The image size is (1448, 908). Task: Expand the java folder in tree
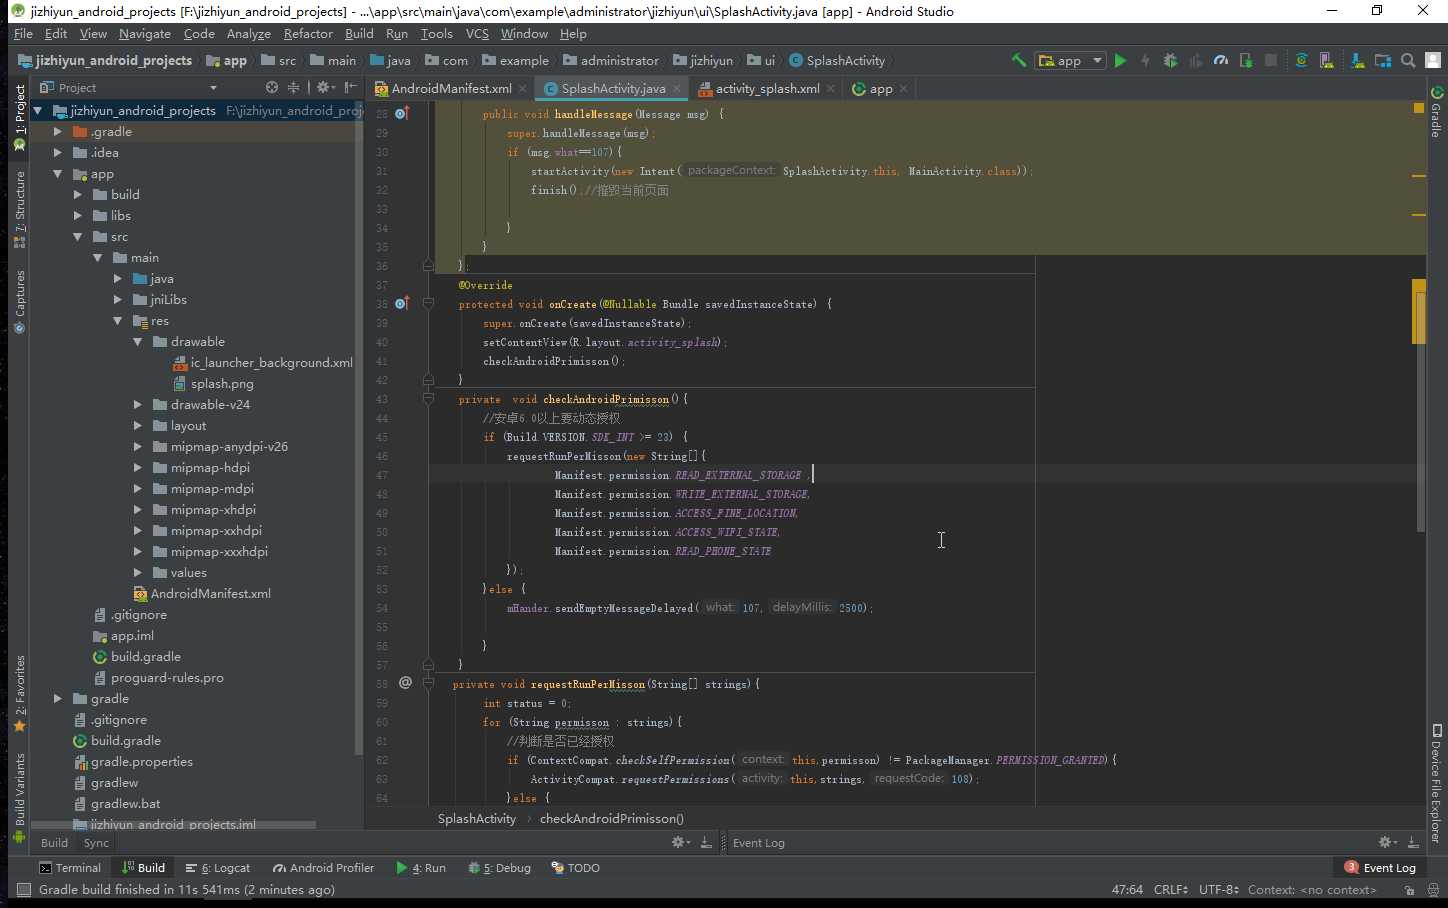coord(117,278)
